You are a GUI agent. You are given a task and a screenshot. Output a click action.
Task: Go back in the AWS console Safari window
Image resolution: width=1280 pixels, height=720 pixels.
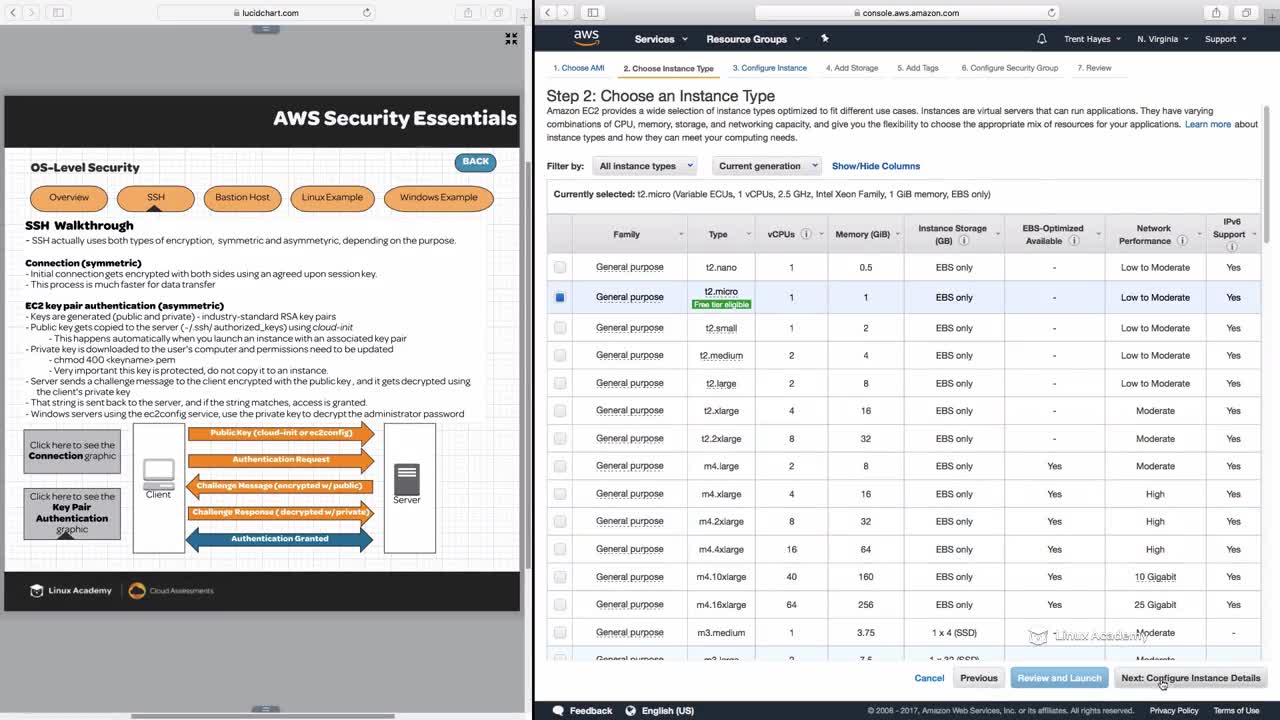[547, 13]
